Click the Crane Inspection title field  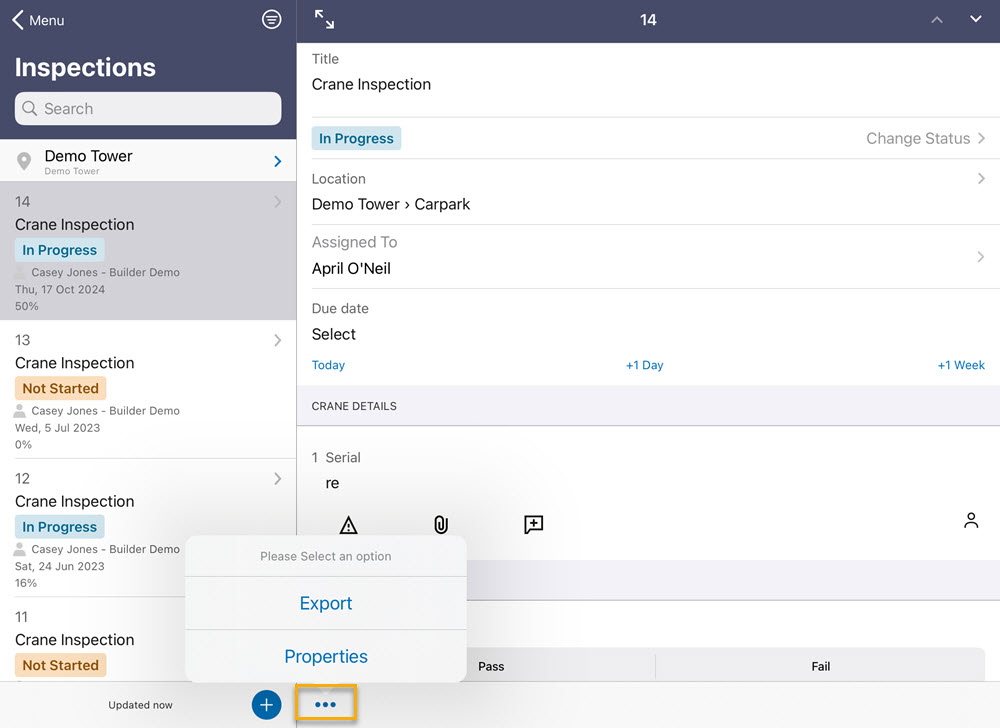pyautogui.click(x=371, y=84)
